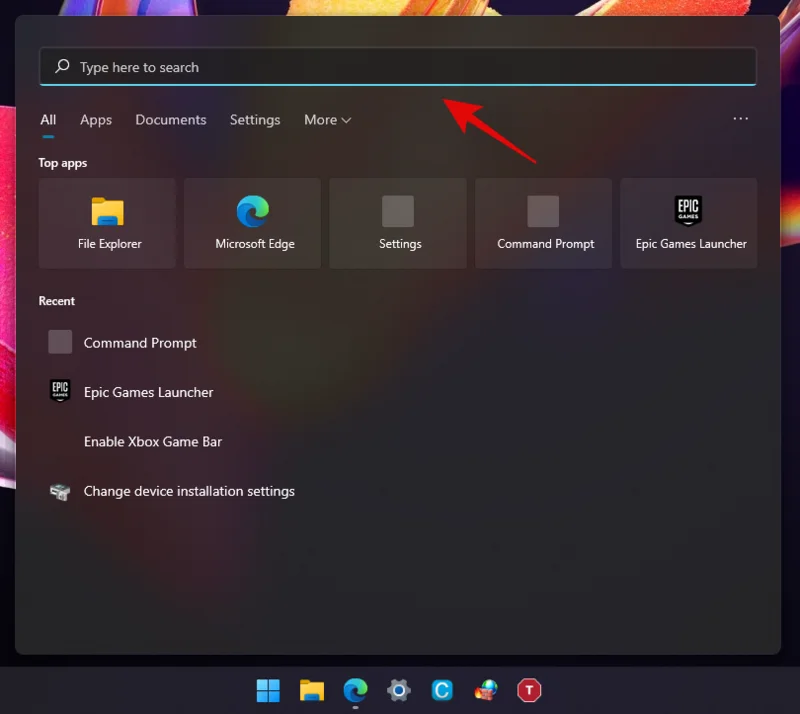Launch Epic Games Launcher from Top apps

tap(689, 223)
